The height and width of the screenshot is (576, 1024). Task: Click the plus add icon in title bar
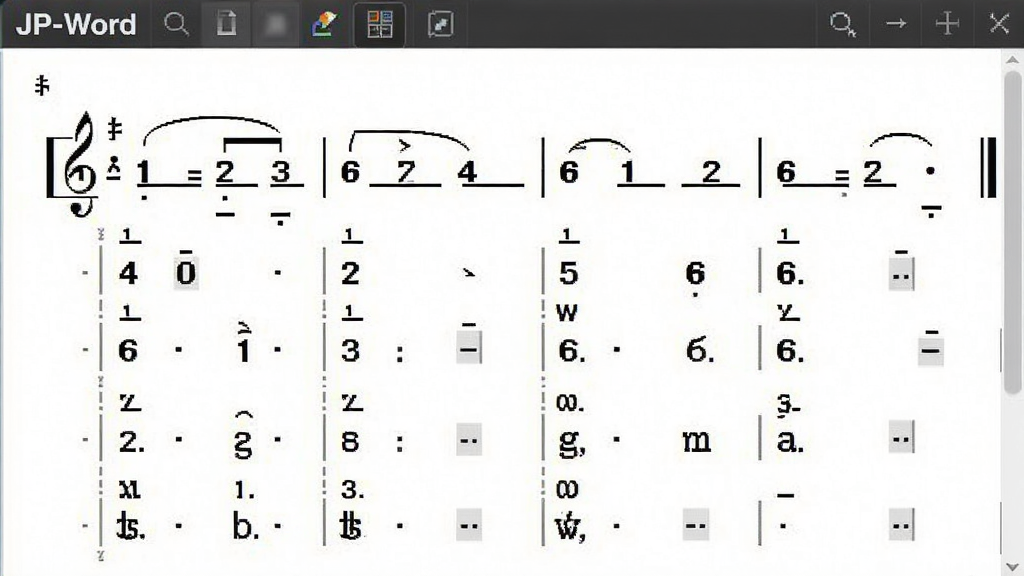click(x=947, y=24)
